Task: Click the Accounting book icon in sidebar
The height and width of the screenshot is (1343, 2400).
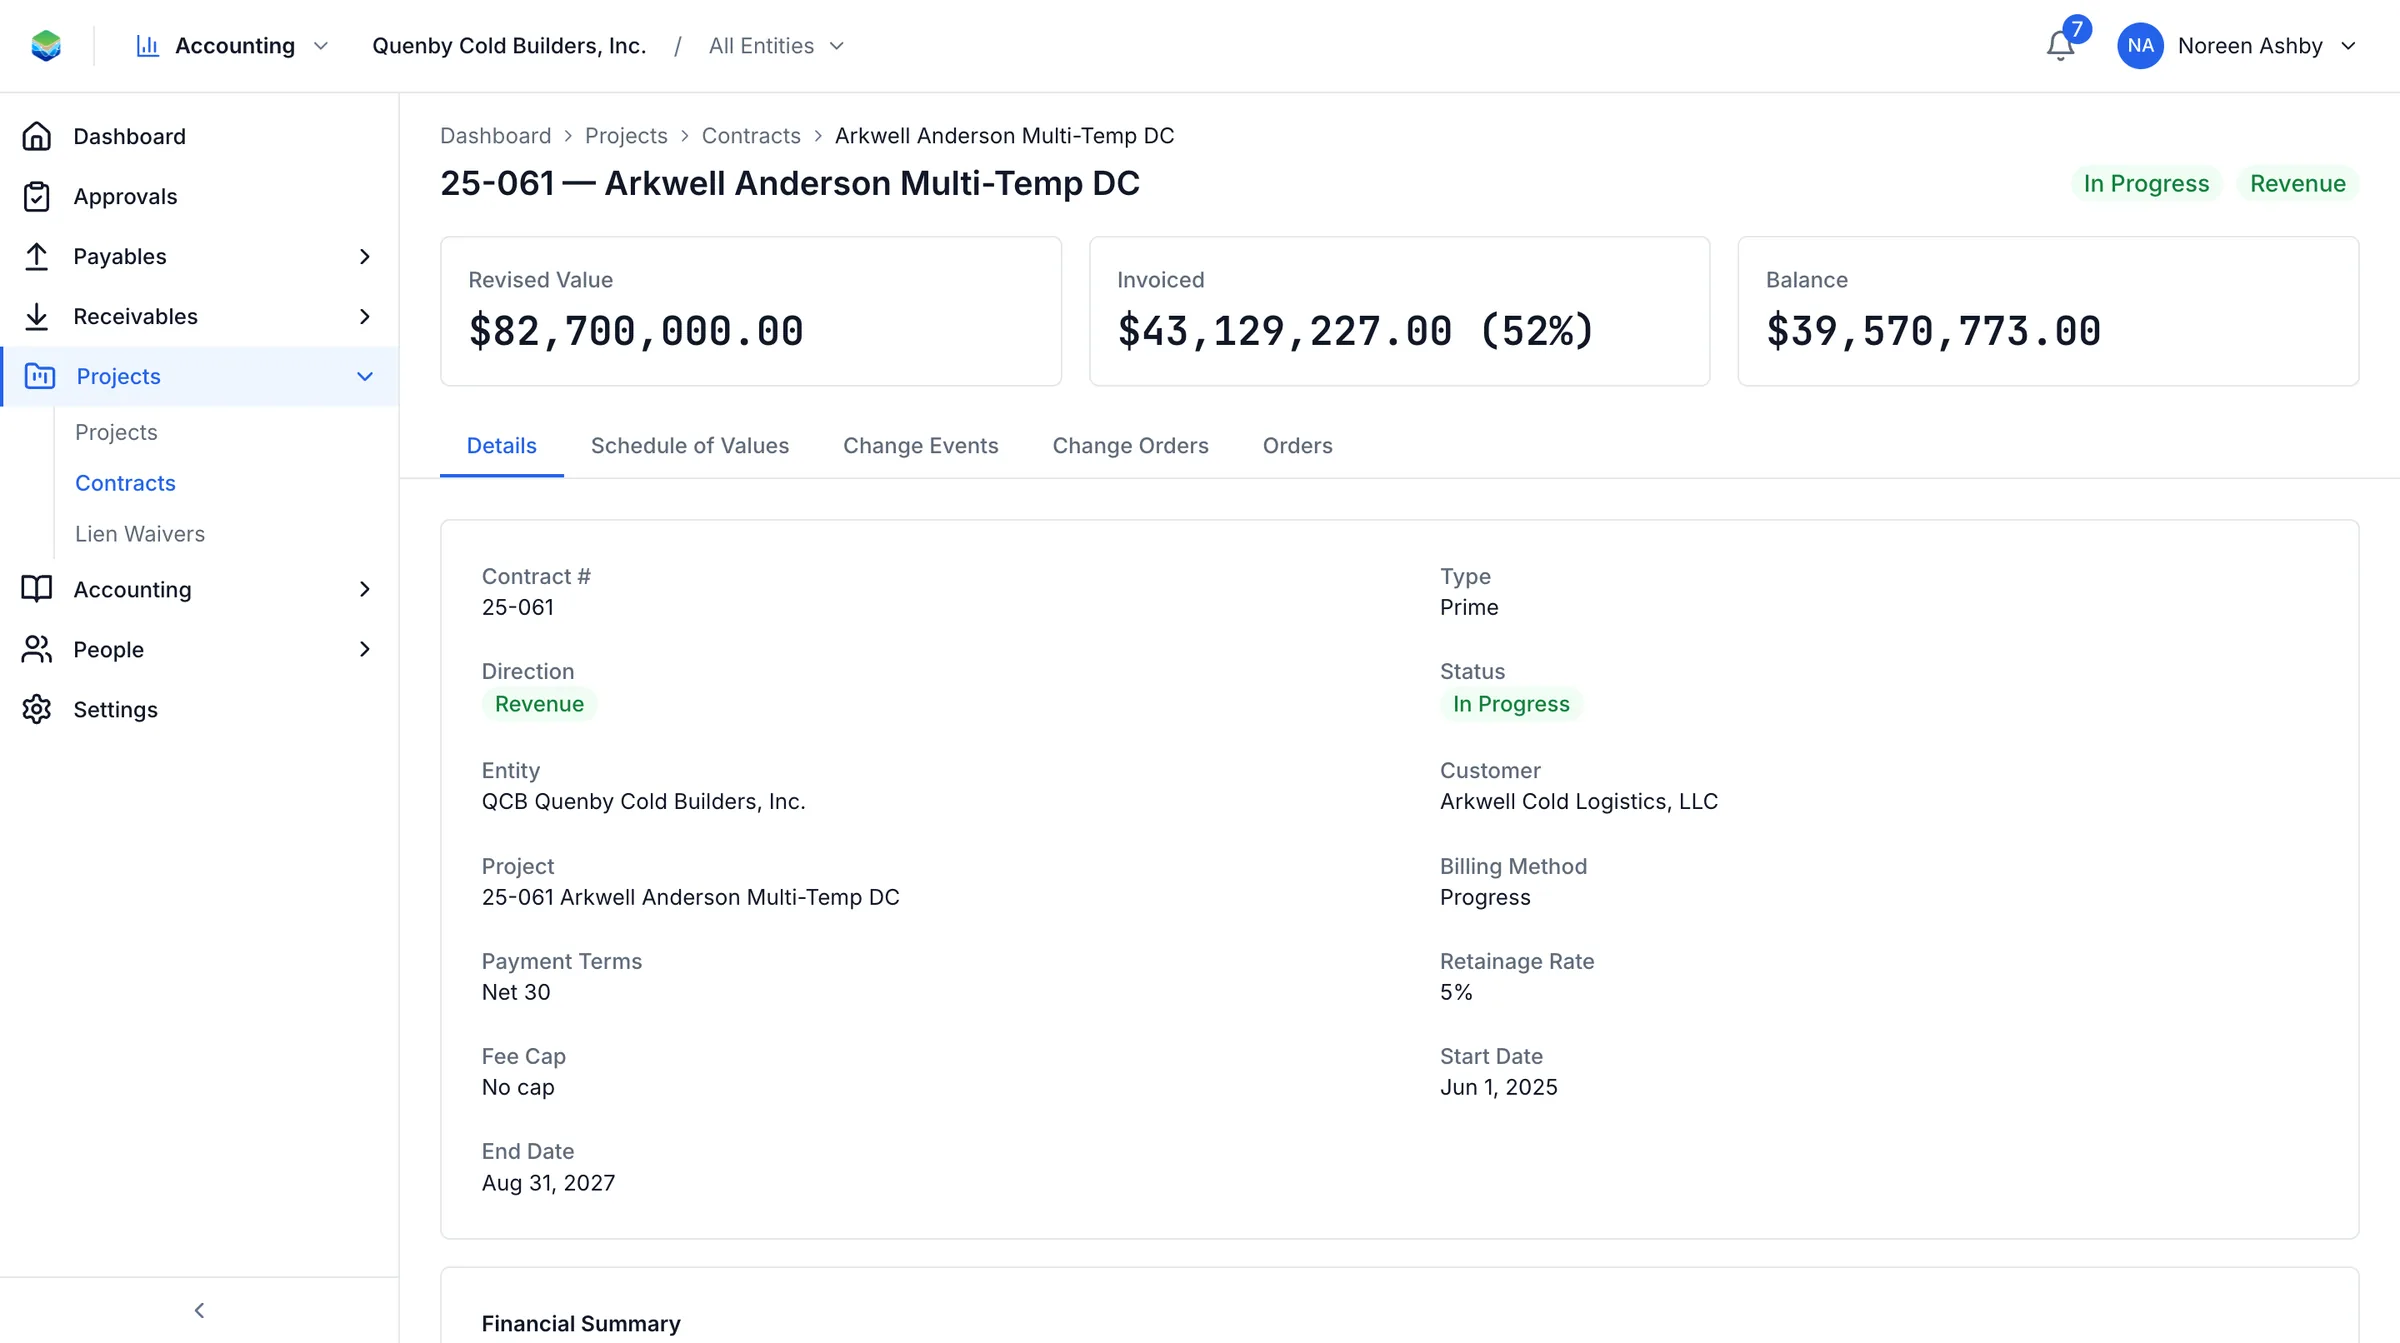Action: [x=37, y=589]
